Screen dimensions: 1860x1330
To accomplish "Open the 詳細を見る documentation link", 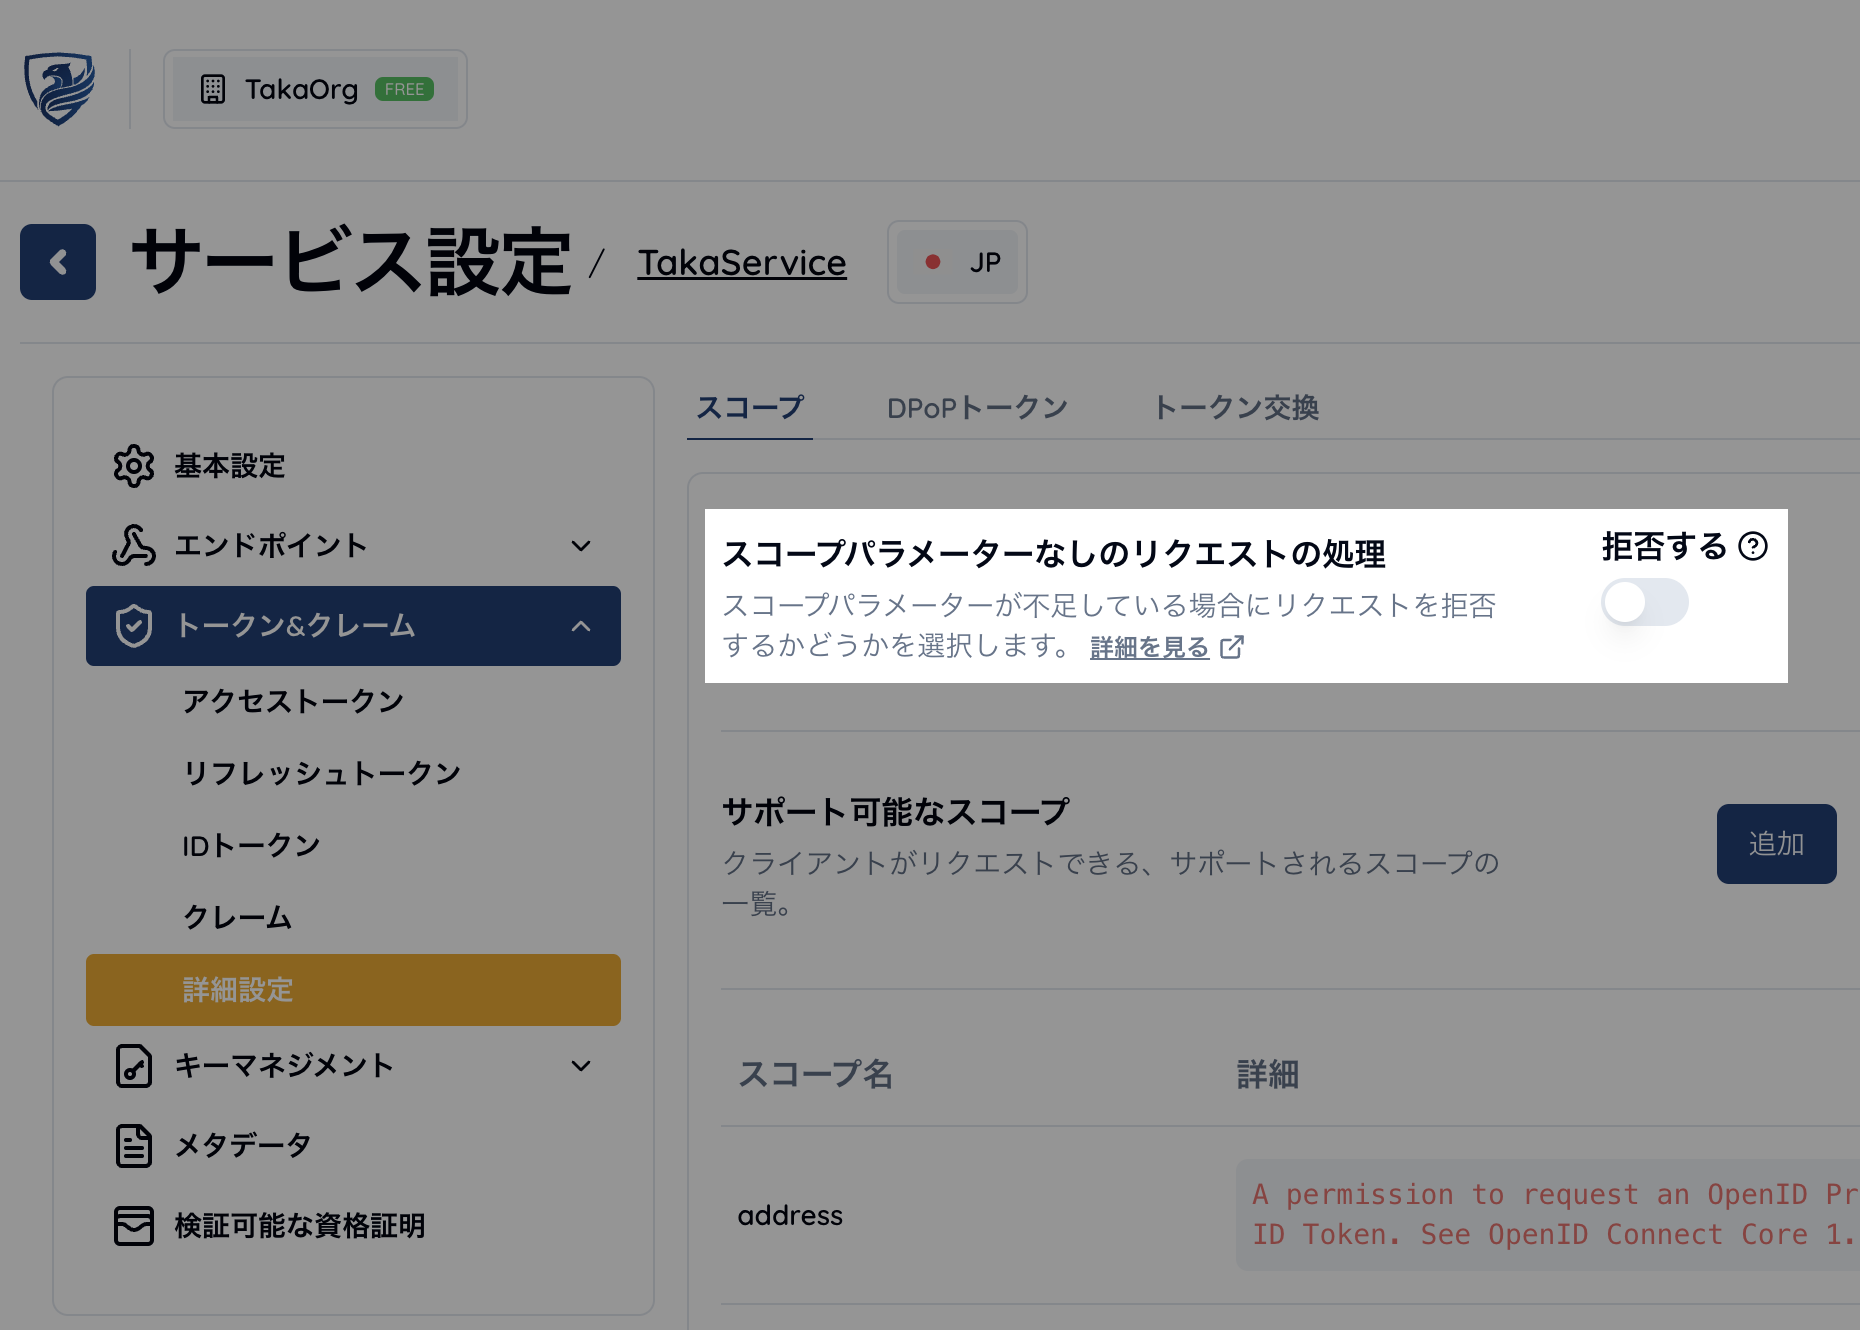I will click(x=1147, y=648).
